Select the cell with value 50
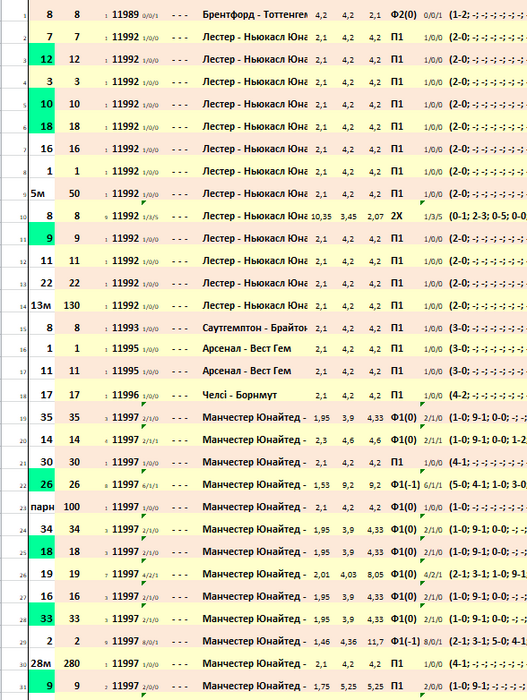This screenshot has width=527, height=700. 74,194
